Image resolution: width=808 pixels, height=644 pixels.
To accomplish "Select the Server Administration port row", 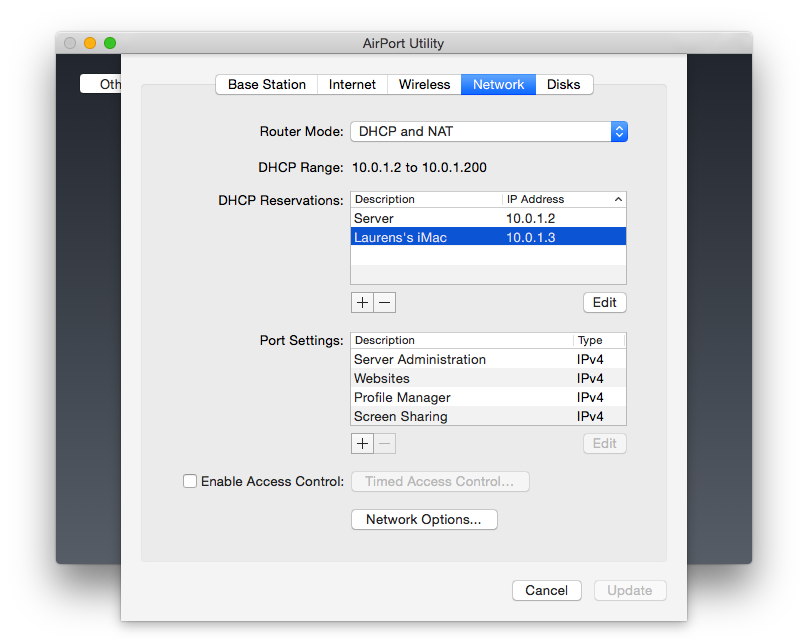I will [489, 359].
